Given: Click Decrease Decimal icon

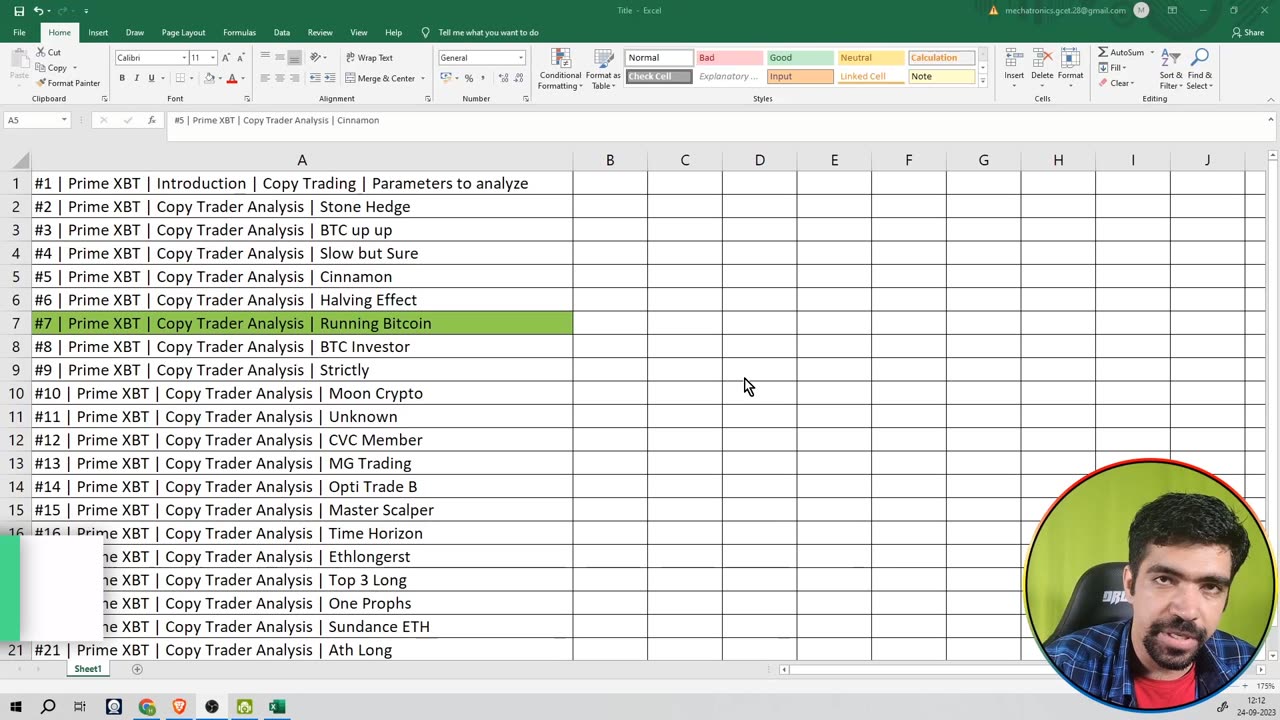Looking at the screenshot, I should click(x=517, y=78).
